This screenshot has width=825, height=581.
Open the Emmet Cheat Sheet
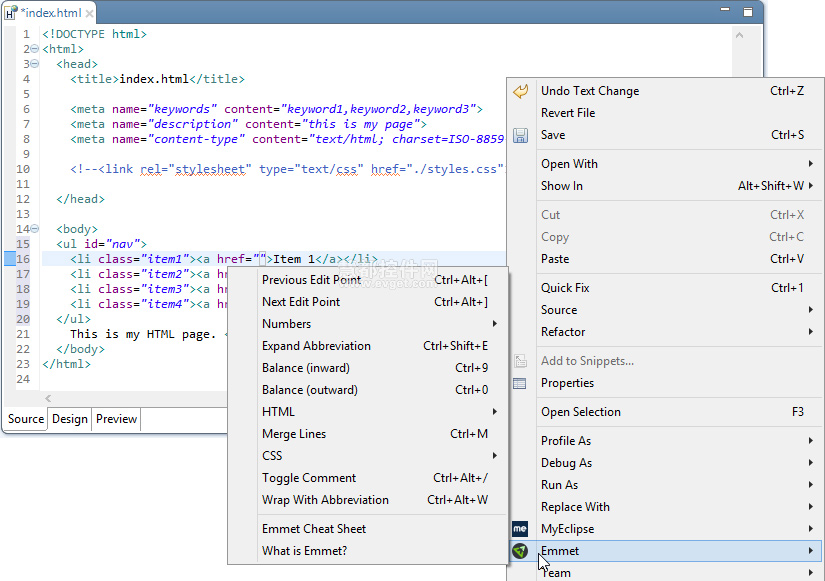point(314,529)
